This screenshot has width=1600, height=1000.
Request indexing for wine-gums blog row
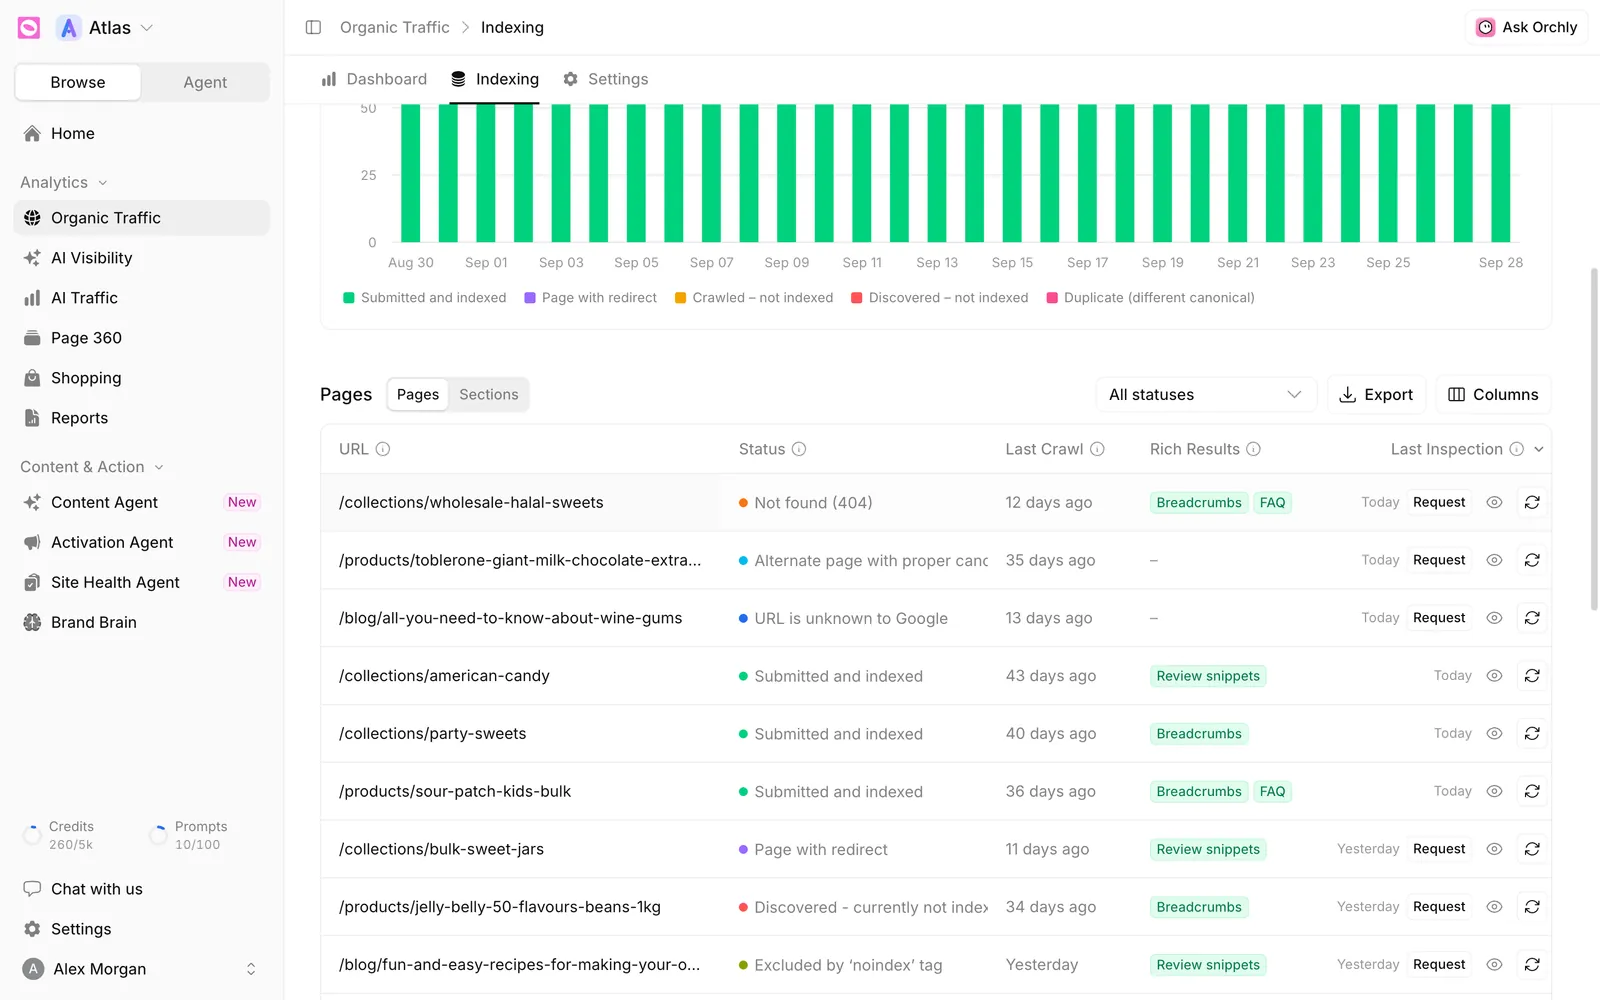click(1439, 618)
